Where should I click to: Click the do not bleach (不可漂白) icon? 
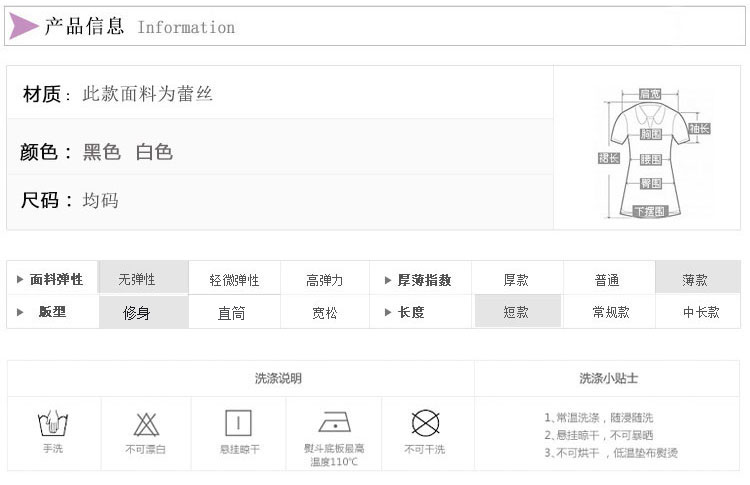coord(145,422)
